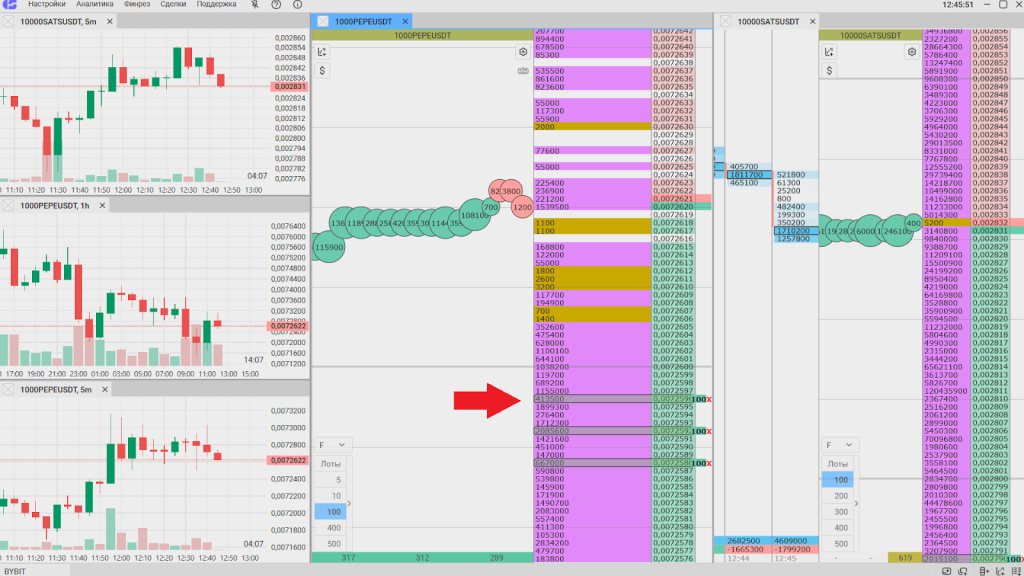Select lot size 400 in the PEPE panel
1024x576 pixels.
tap(333, 527)
